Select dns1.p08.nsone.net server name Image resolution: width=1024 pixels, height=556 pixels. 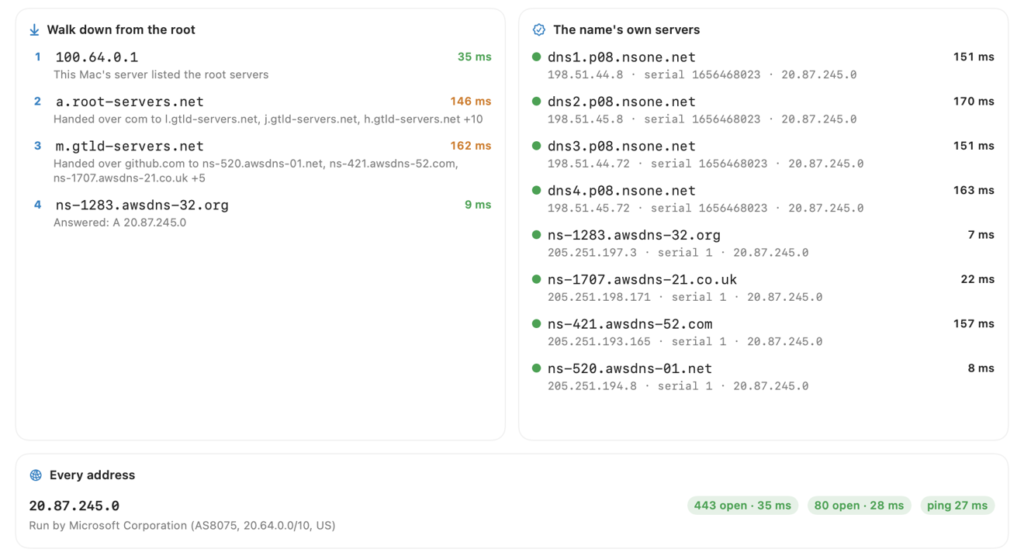pos(621,57)
